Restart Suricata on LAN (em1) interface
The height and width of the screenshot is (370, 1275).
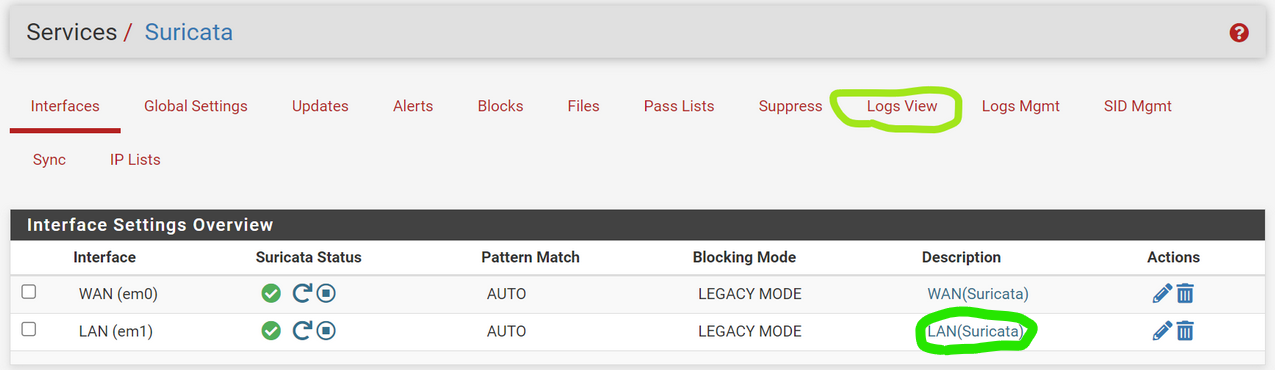[x=302, y=330]
